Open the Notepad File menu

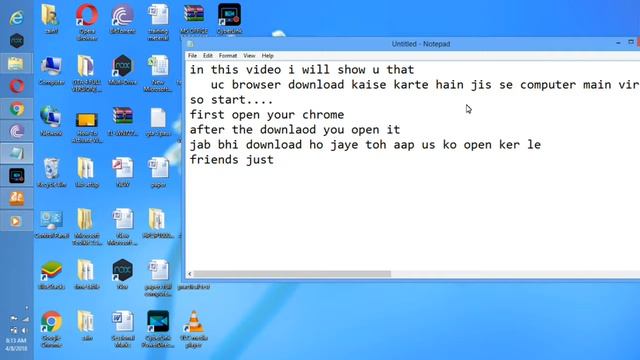[x=192, y=56]
